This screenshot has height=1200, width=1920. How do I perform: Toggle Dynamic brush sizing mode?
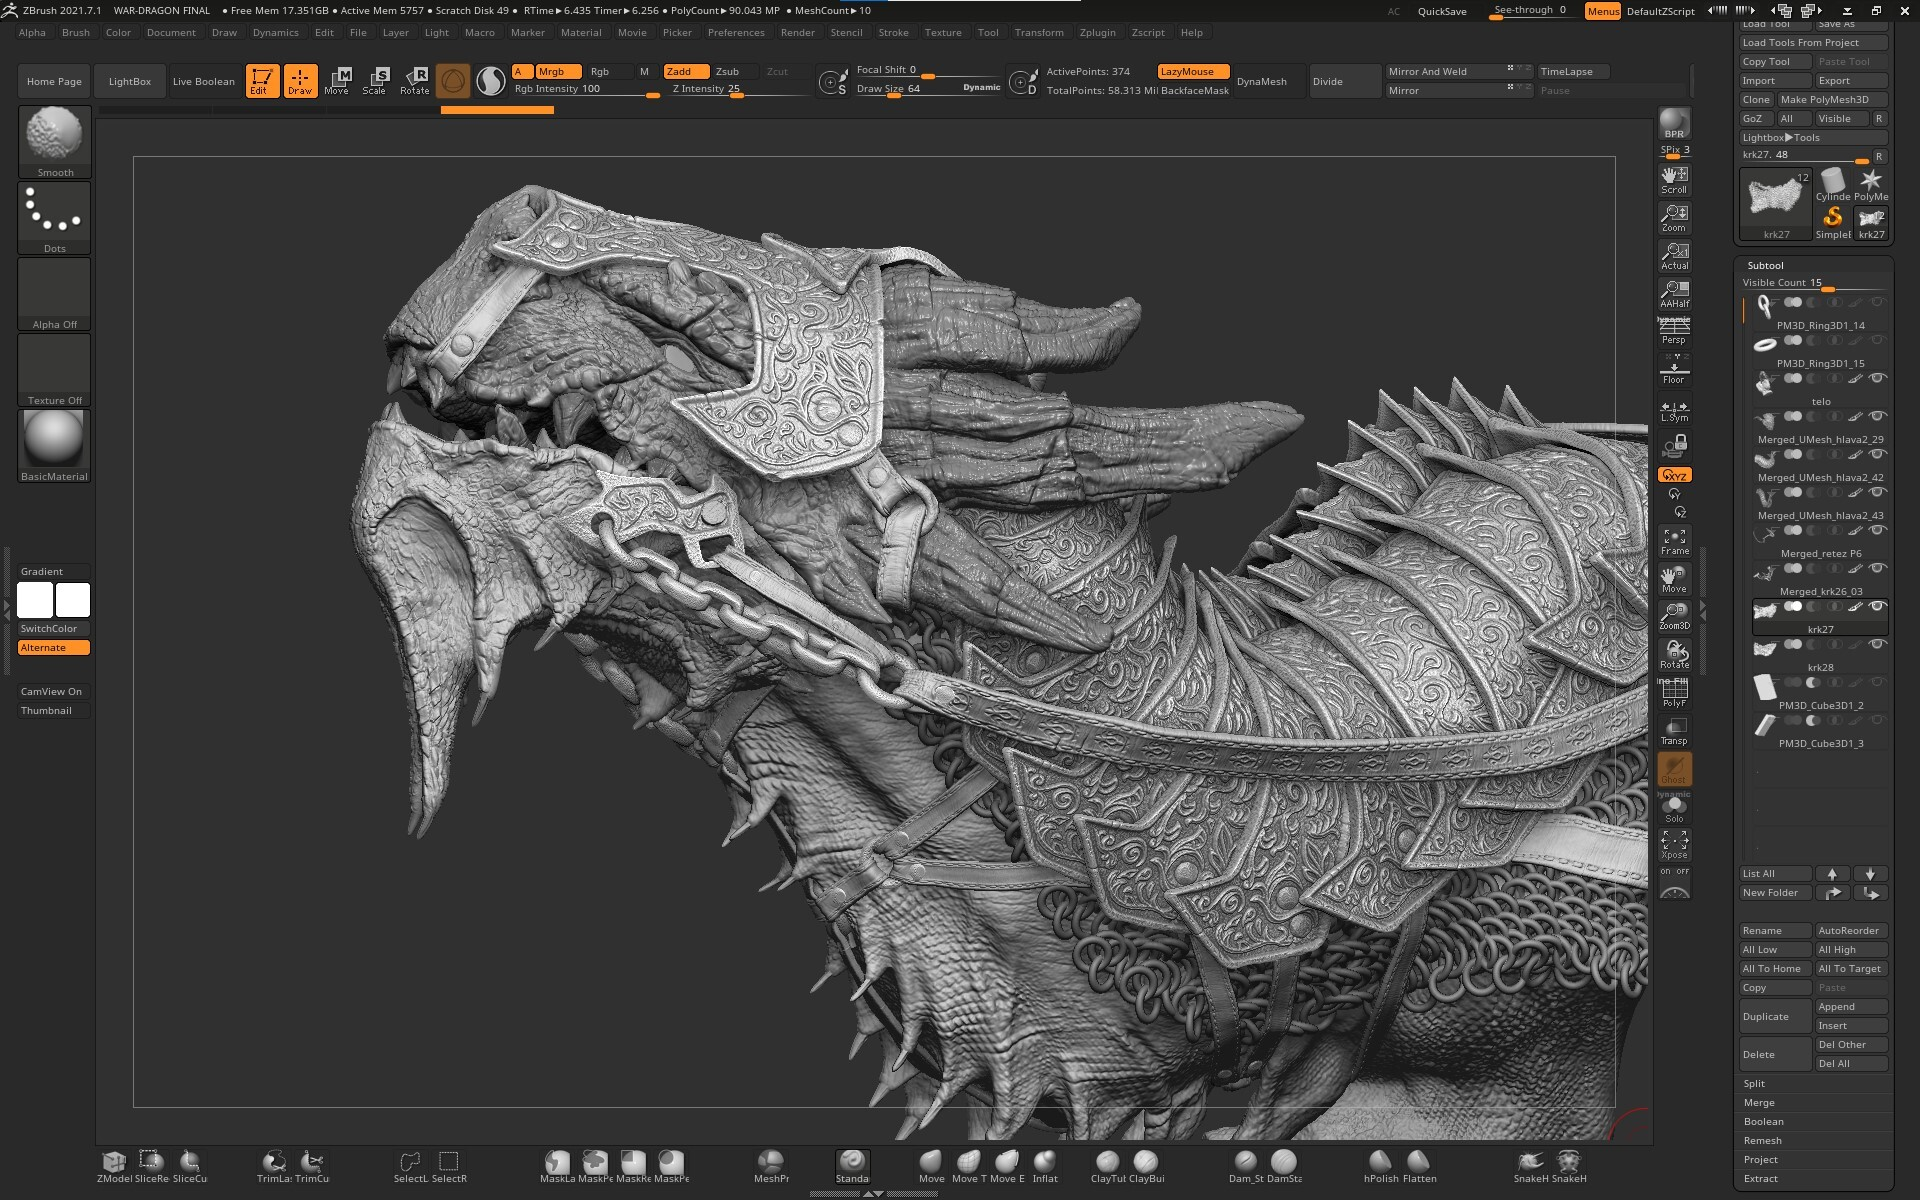[981, 87]
